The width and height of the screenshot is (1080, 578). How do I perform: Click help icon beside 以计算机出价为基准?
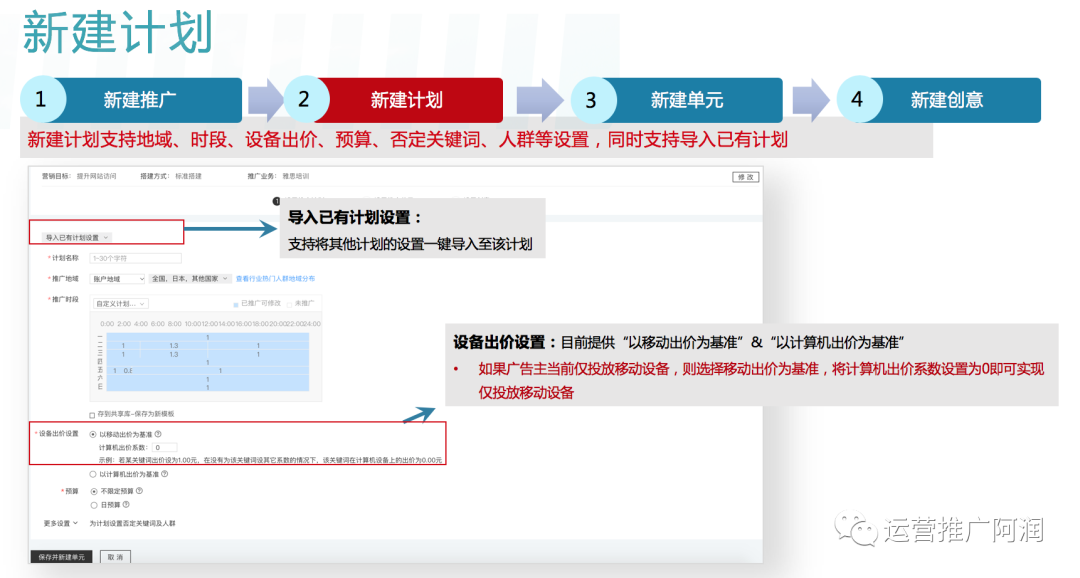coord(165,474)
